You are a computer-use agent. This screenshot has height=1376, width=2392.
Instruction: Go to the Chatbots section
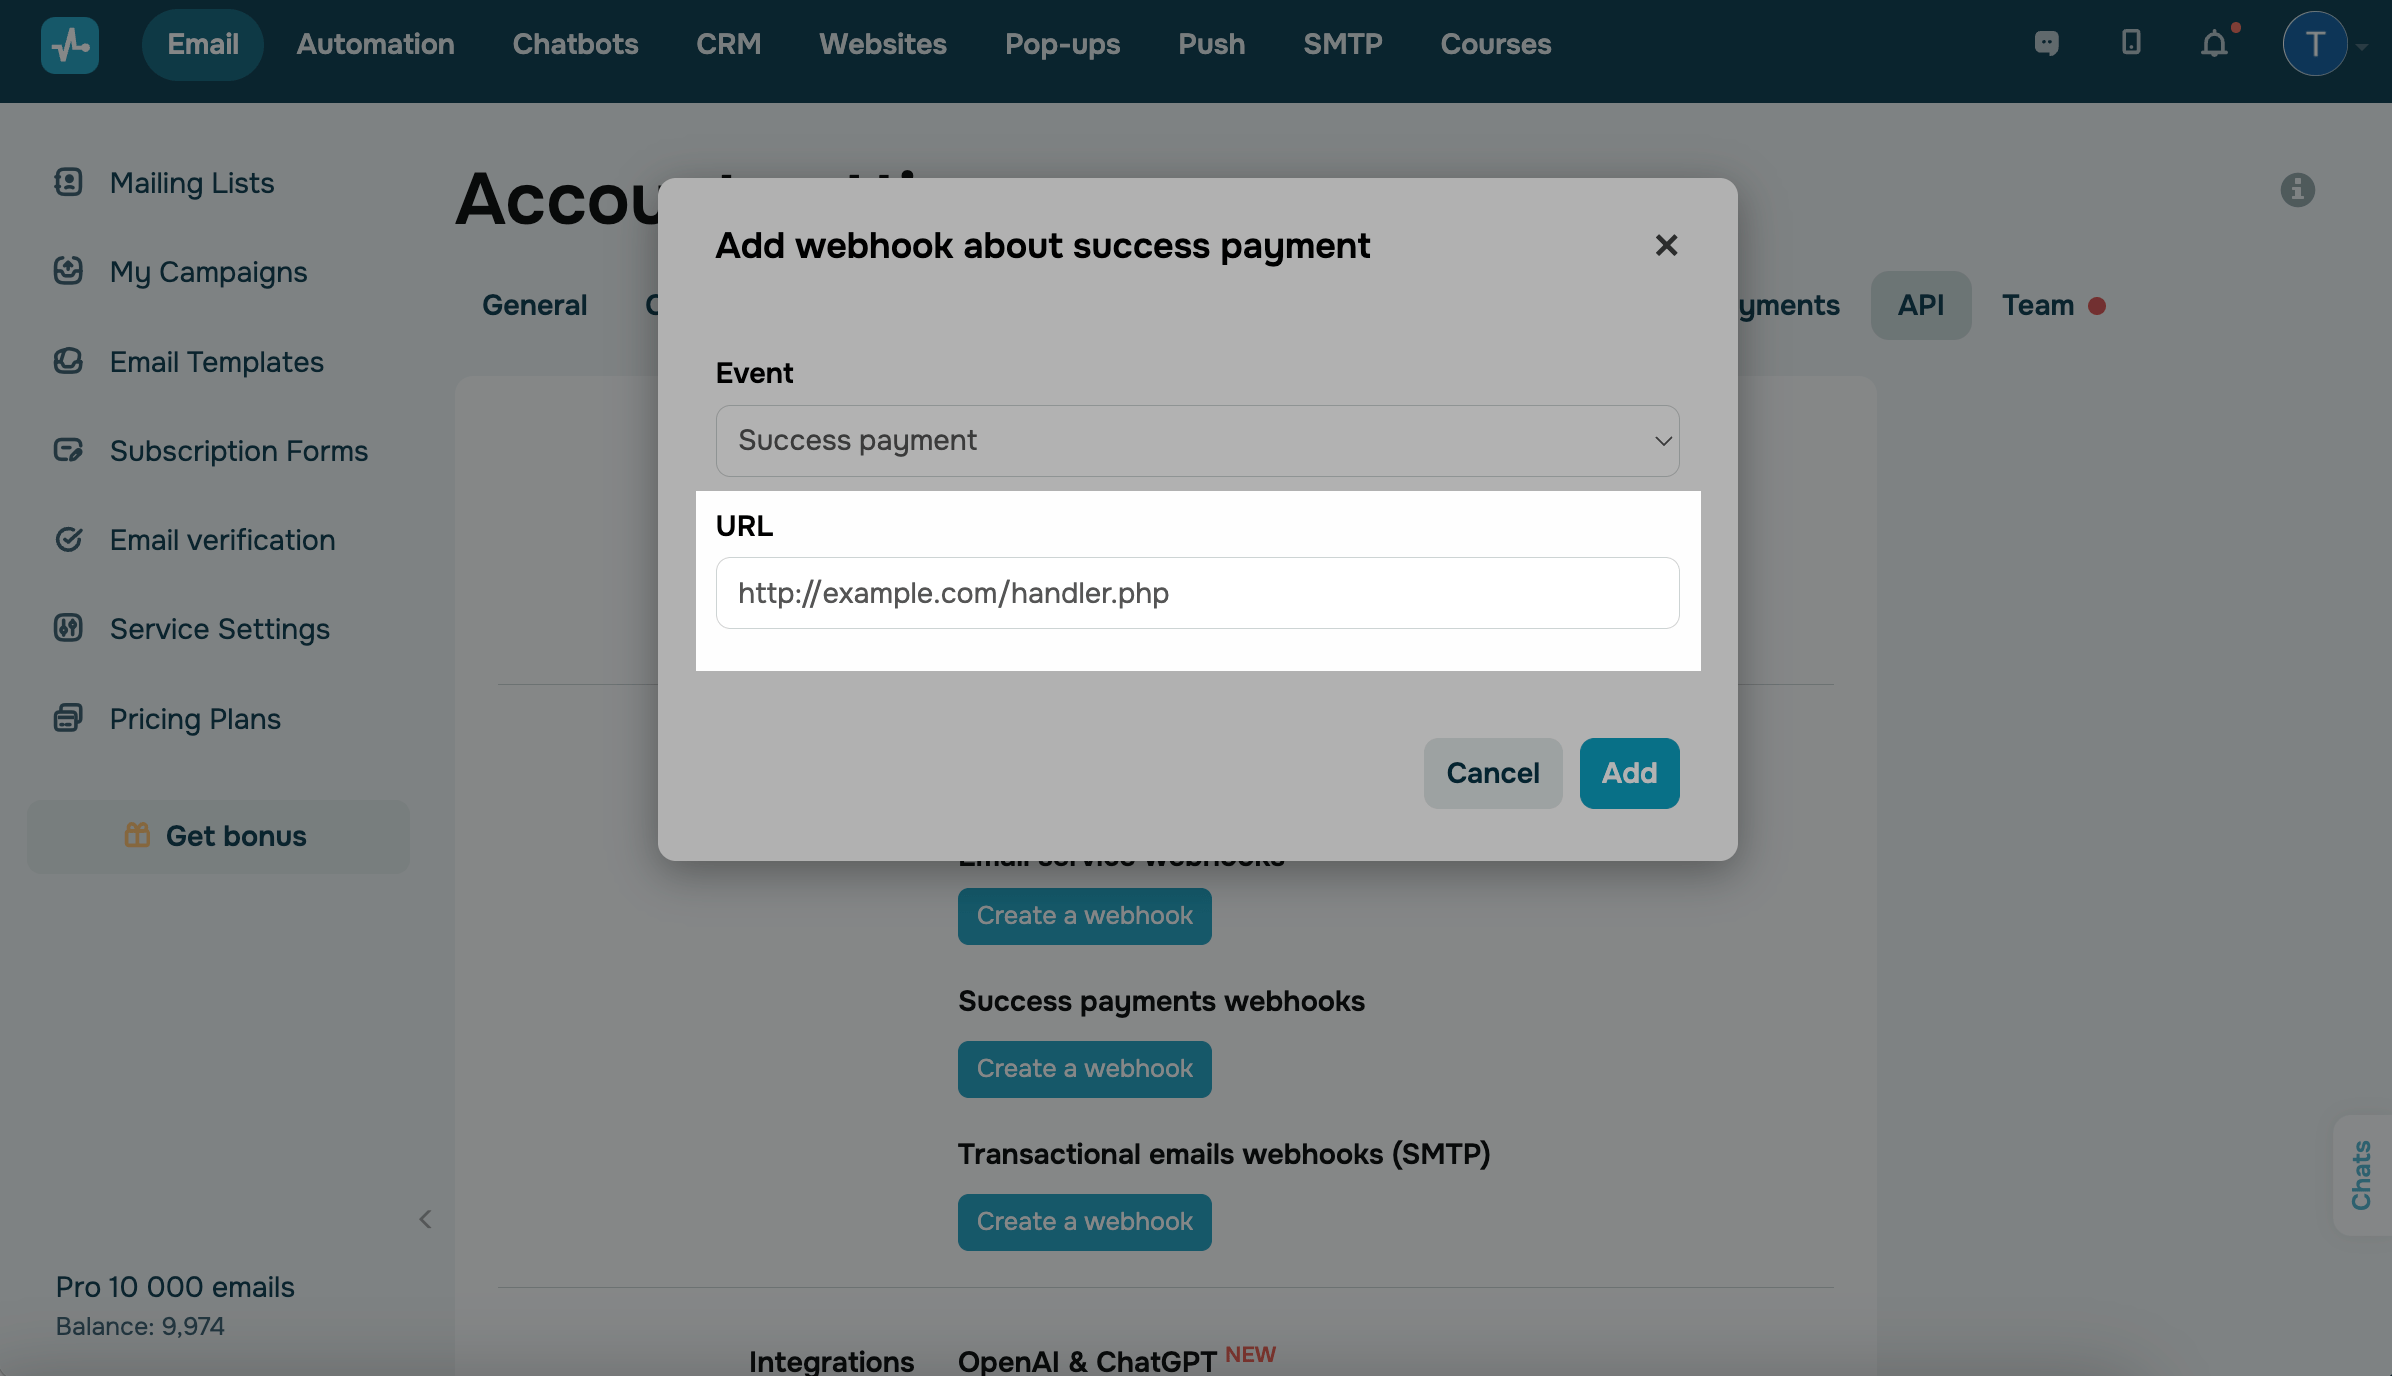click(575, 44)
